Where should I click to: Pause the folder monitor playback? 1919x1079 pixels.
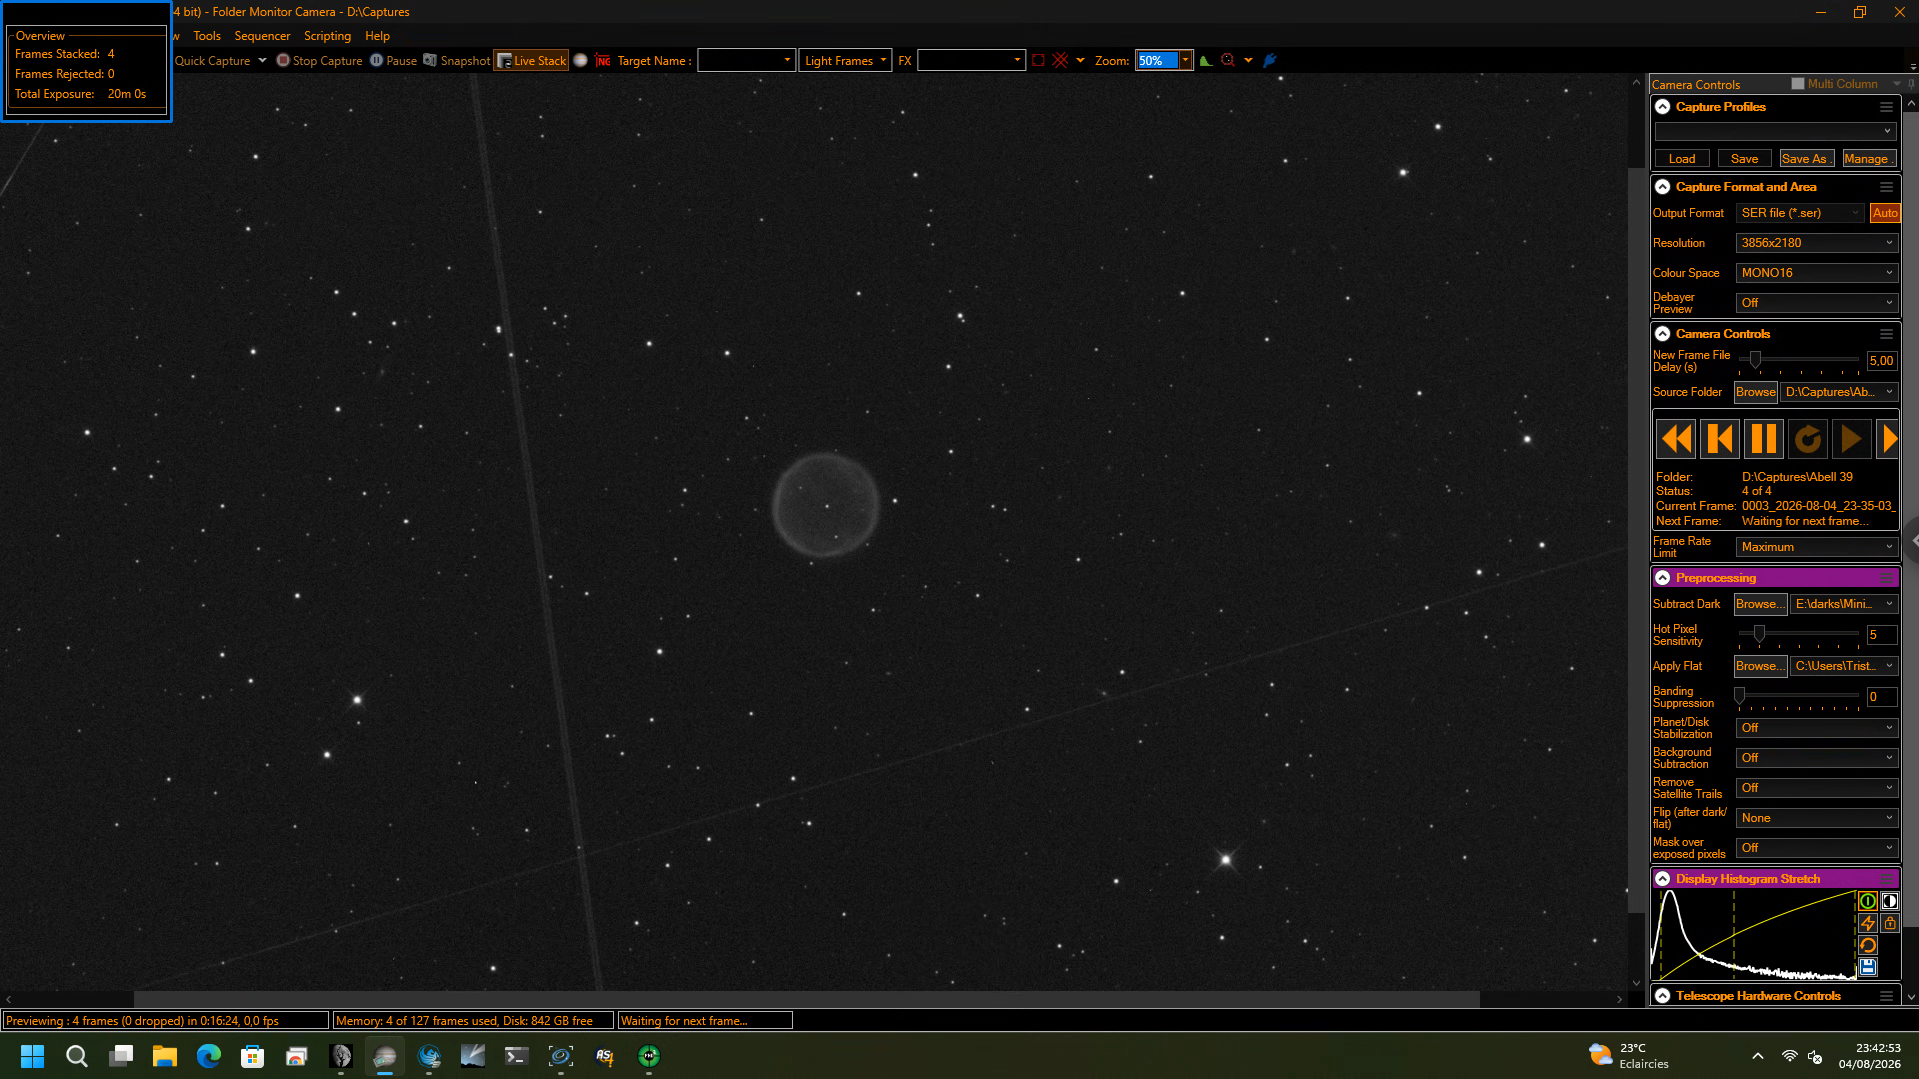pos(1764,439)
